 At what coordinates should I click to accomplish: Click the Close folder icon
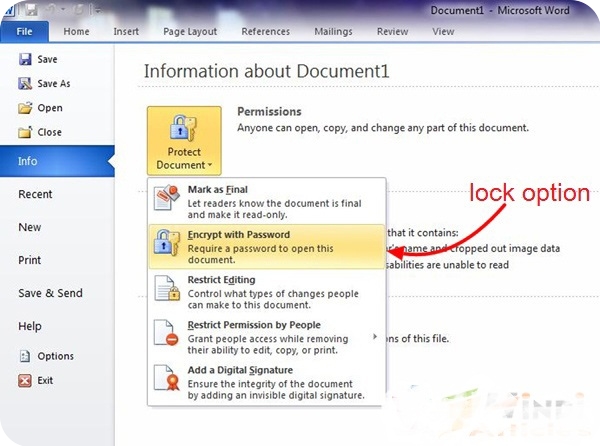pos(25,132)
